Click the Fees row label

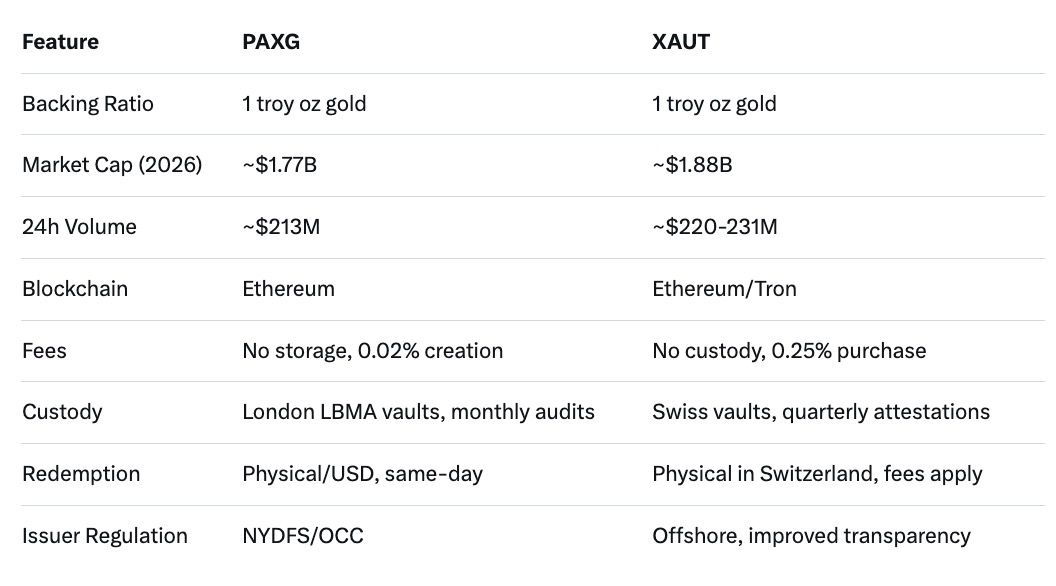pyautogui.click(x=45, y=351)
